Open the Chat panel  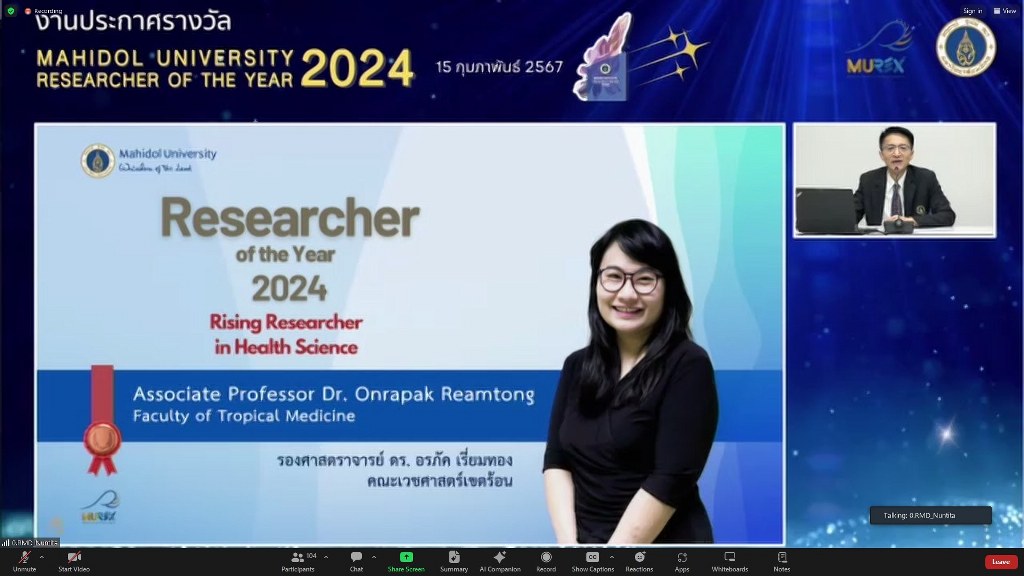pyautogui.click(x=356, y=560)
